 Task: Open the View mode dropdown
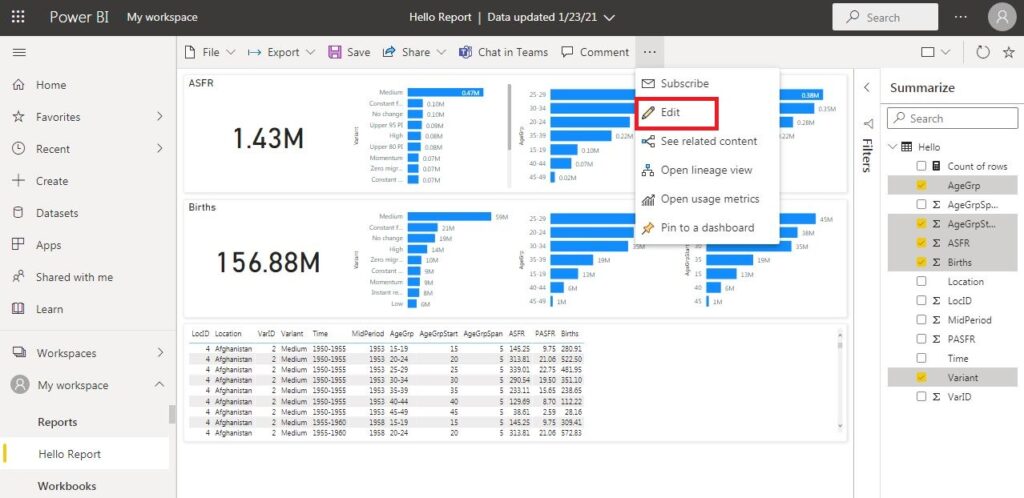[x=936, y=52]
